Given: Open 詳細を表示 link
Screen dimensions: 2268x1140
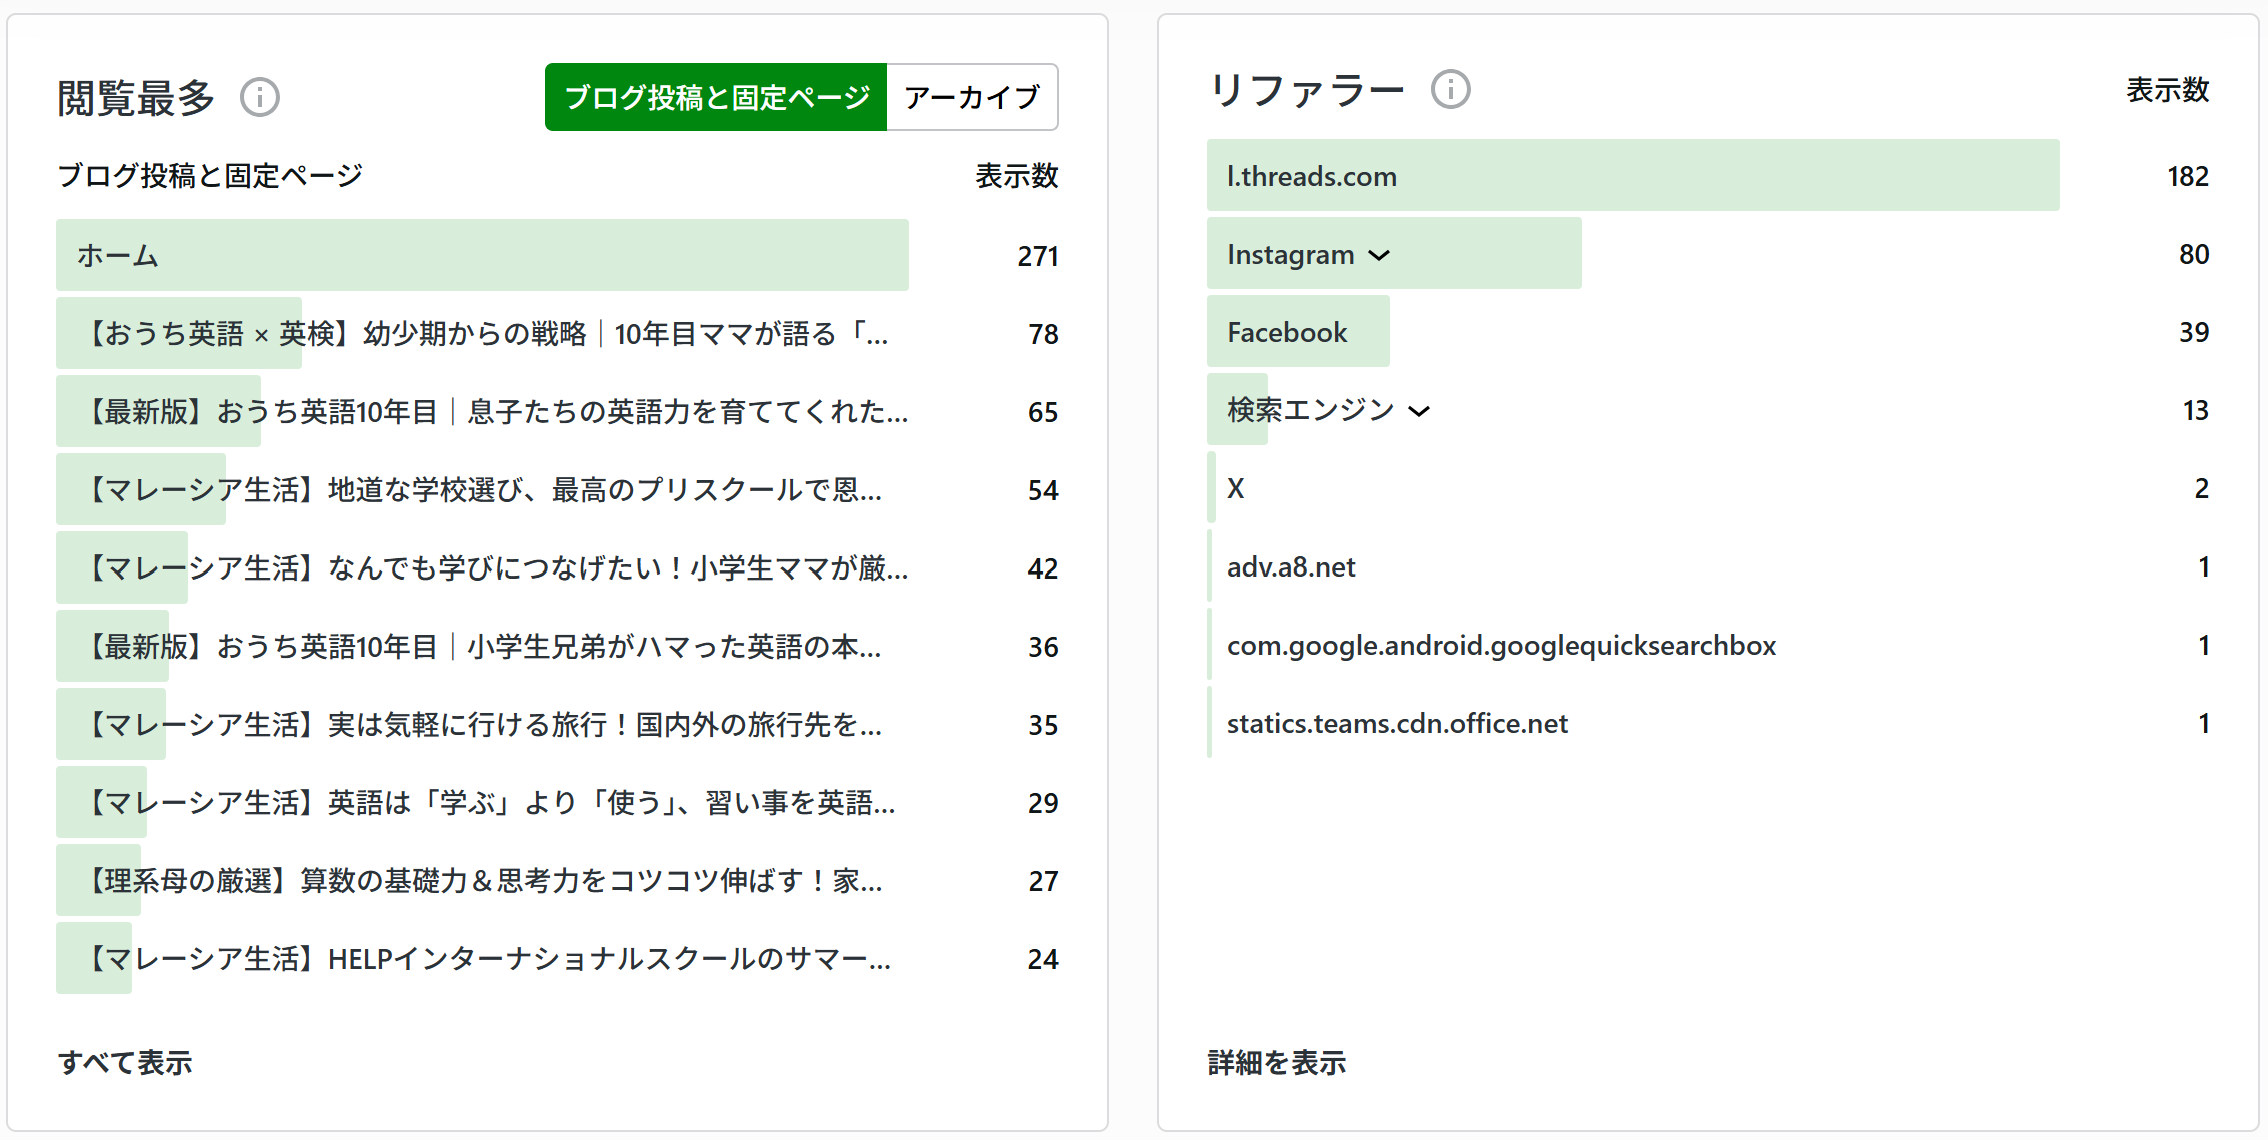Looking at the screenshot, I should [1276, 1062].
